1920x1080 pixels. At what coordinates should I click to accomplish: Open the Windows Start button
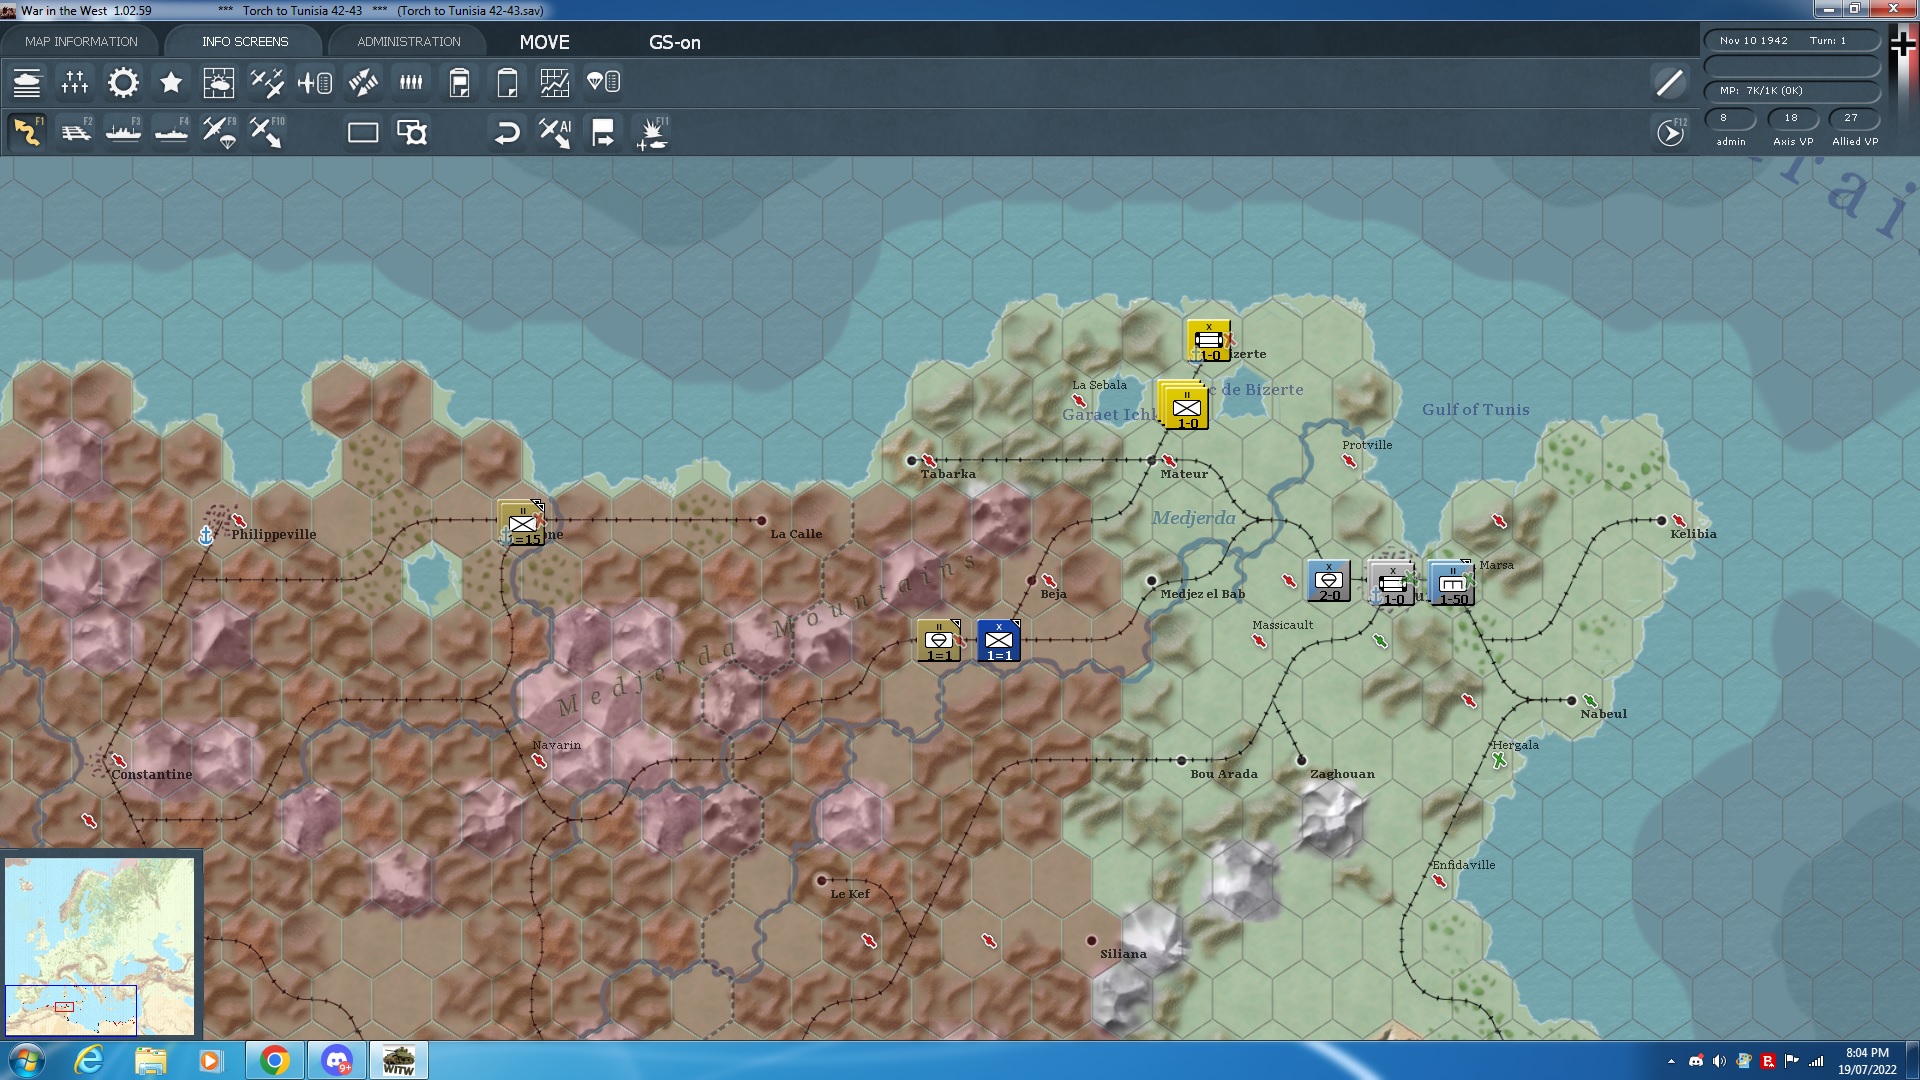(x=26, y=1060)
